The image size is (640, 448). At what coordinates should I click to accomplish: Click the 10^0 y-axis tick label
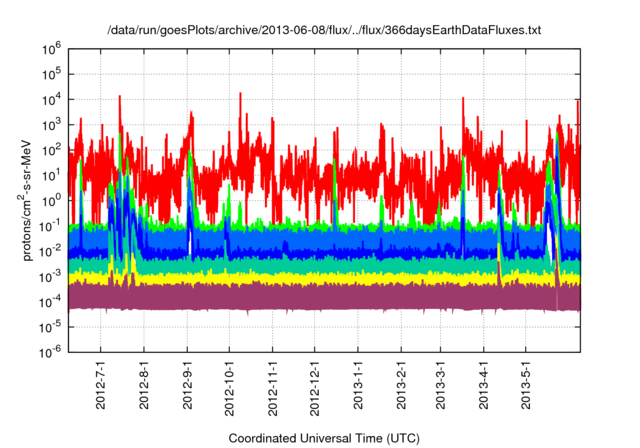point(51,200)
